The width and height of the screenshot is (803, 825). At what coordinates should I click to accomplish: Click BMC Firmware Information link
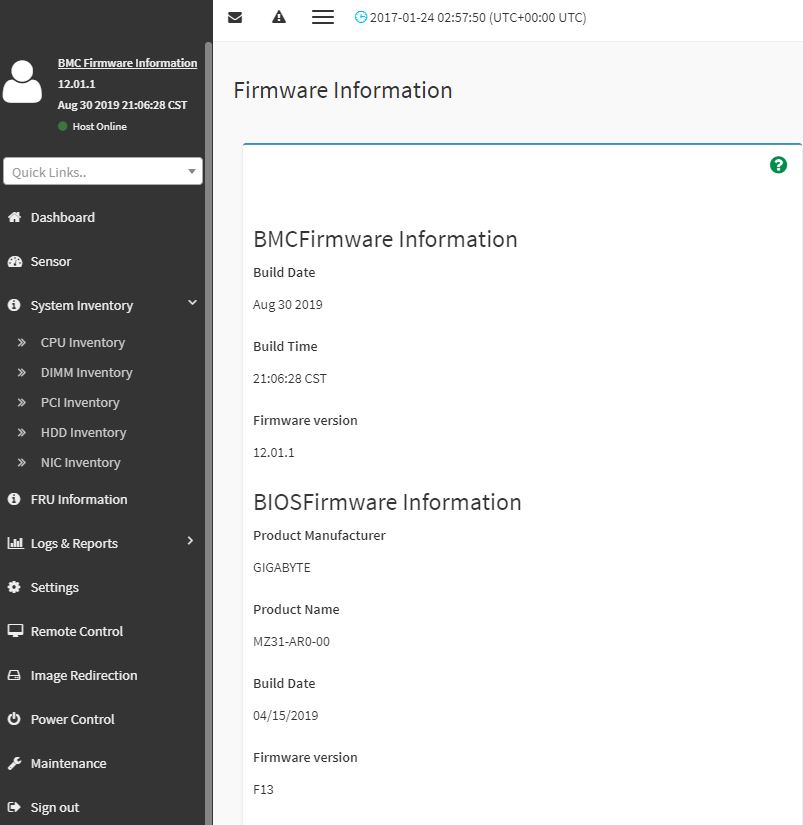point(127,63)
